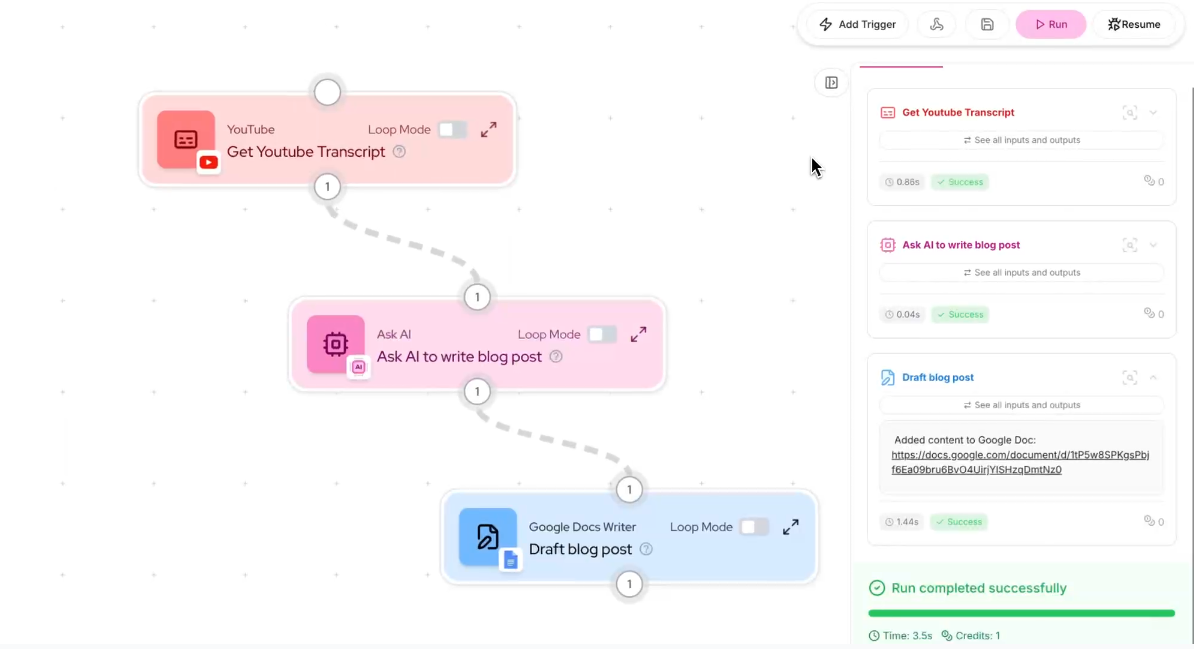Run the workflow

(x=1051, y=24)
